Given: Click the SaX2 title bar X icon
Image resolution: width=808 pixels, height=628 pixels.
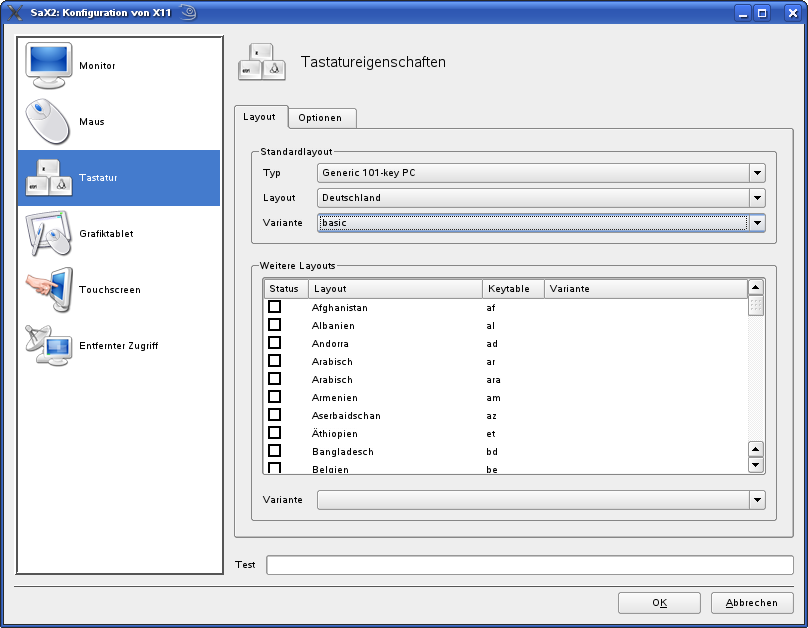Looking at the screenshot, I should click(x=14, y=14).
